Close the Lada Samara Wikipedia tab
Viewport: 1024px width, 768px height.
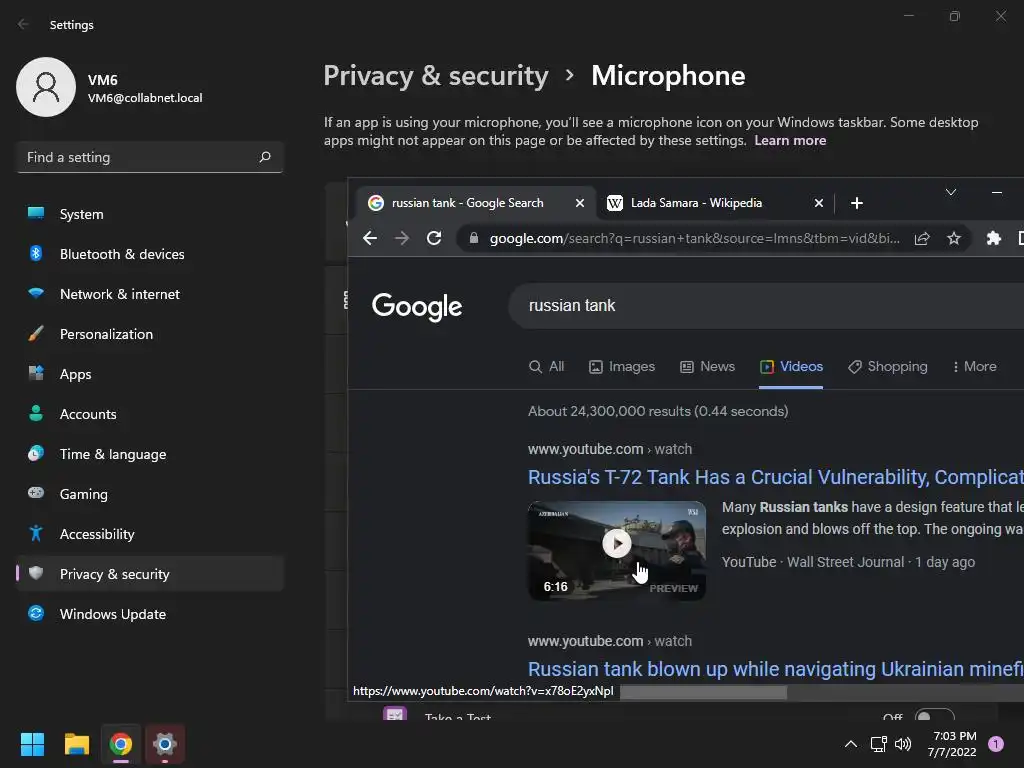[x=818, y=203]
